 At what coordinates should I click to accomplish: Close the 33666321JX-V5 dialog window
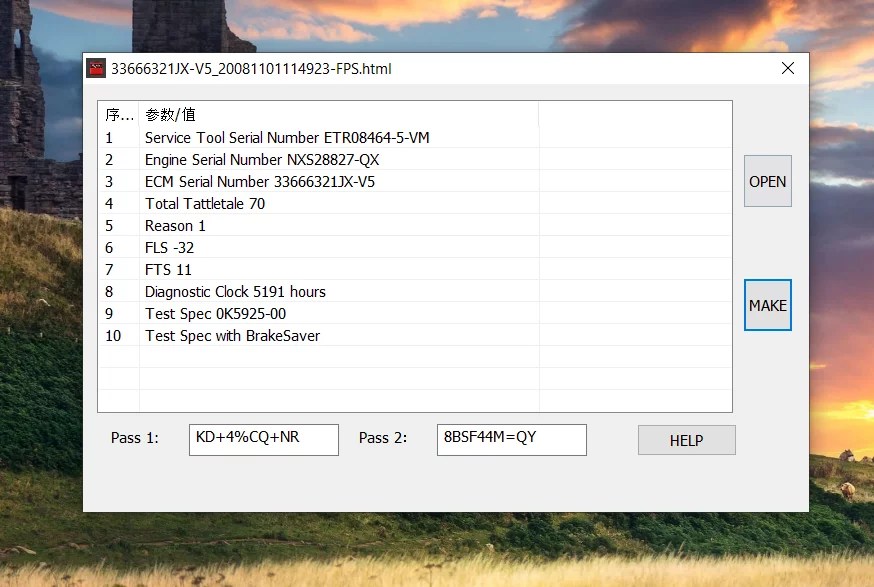point(788,68)
